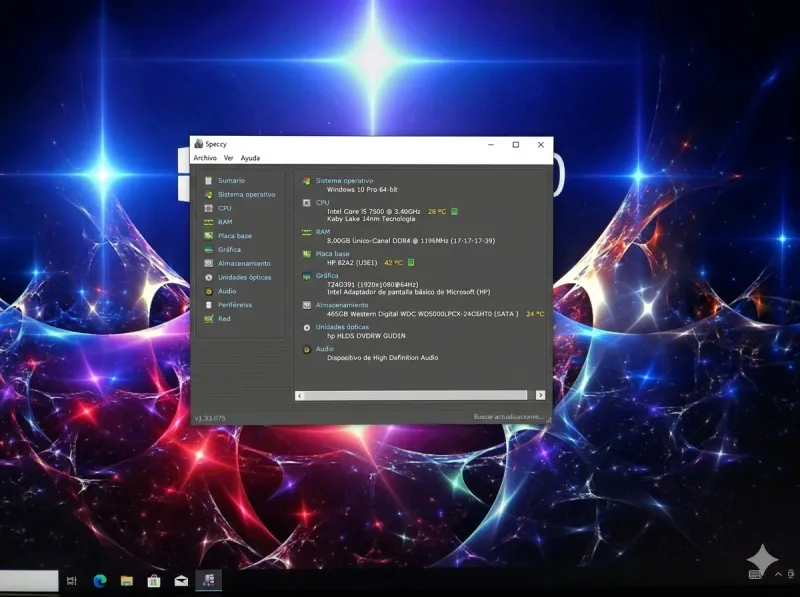Click the storage temperature 24 °C reading

pyautogui.click(x=535, y=314)
